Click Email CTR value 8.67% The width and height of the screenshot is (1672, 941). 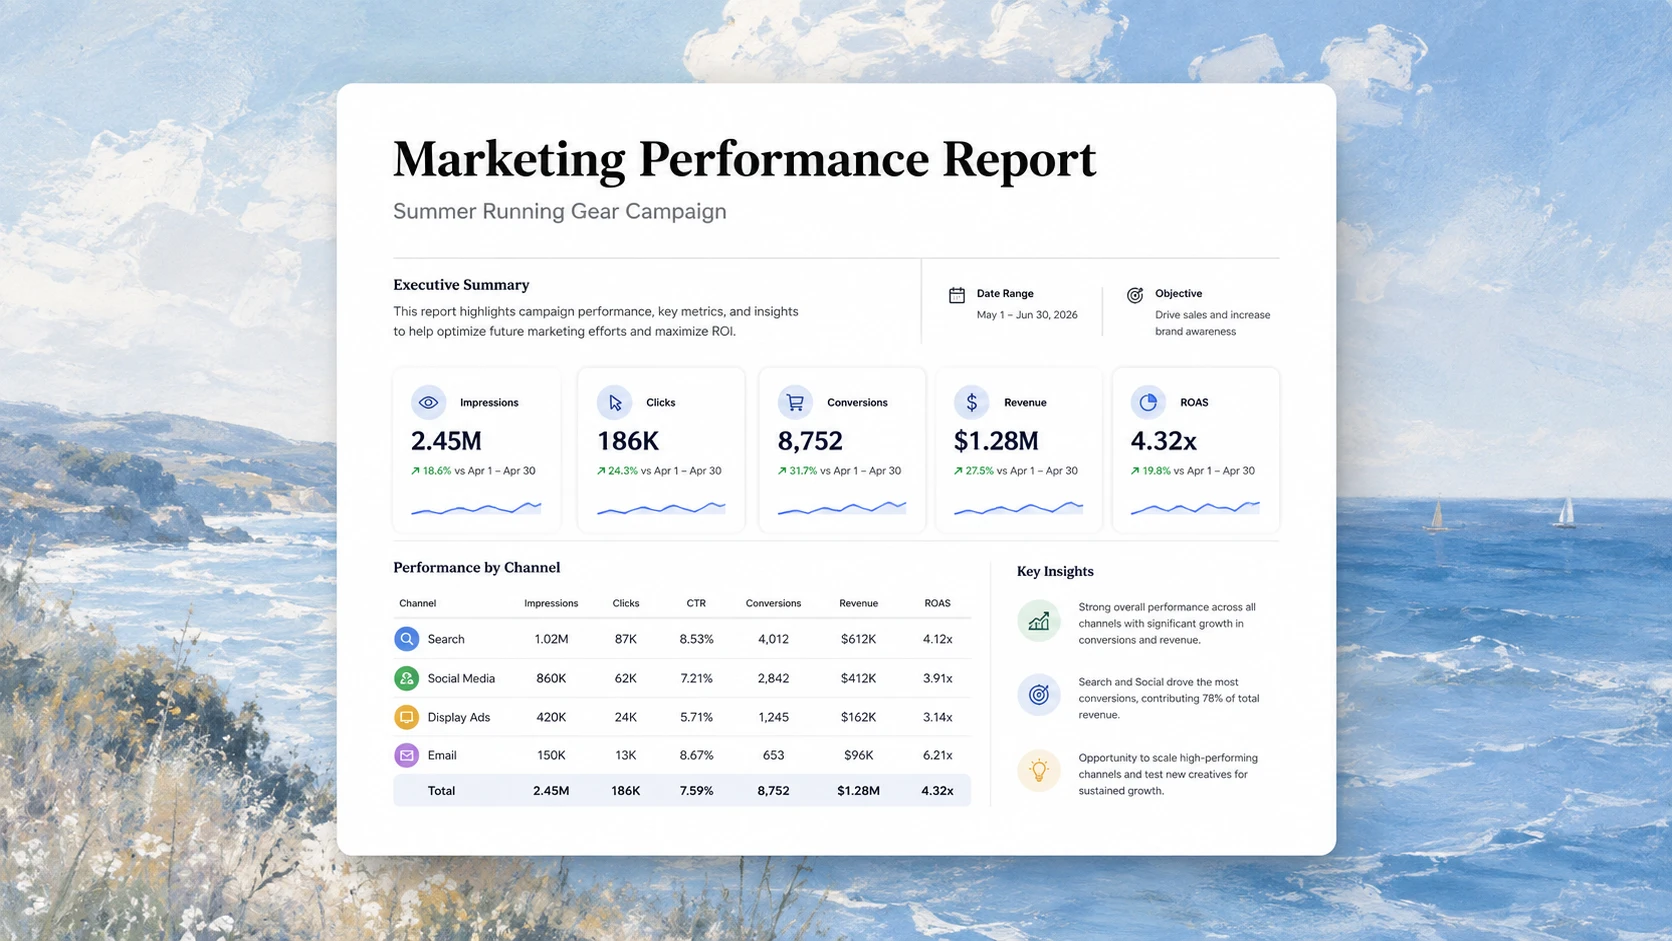point(696,755)
